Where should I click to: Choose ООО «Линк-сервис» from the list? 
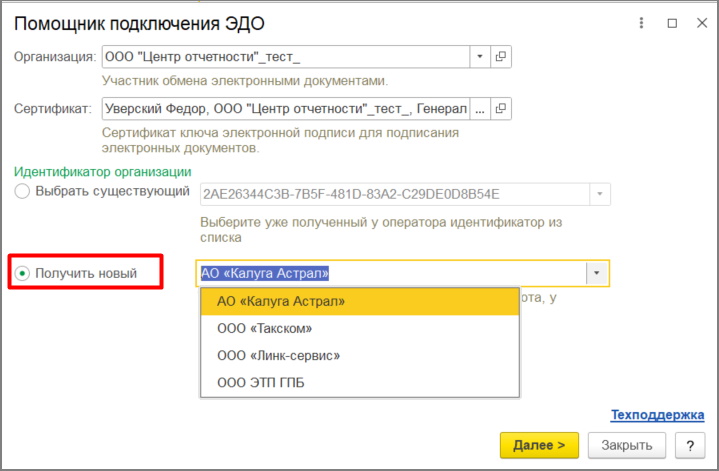tap(360, 355)
